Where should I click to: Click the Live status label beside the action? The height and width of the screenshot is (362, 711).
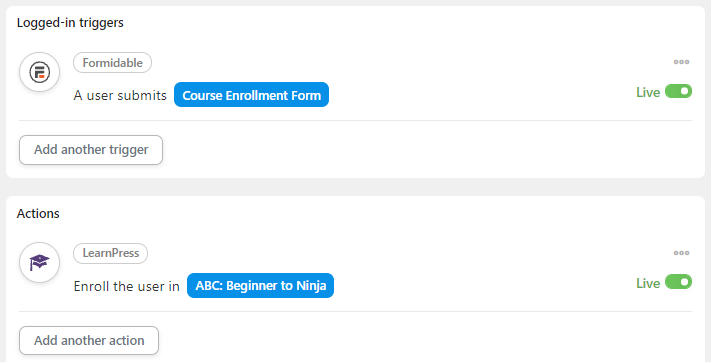pos(648,283)
